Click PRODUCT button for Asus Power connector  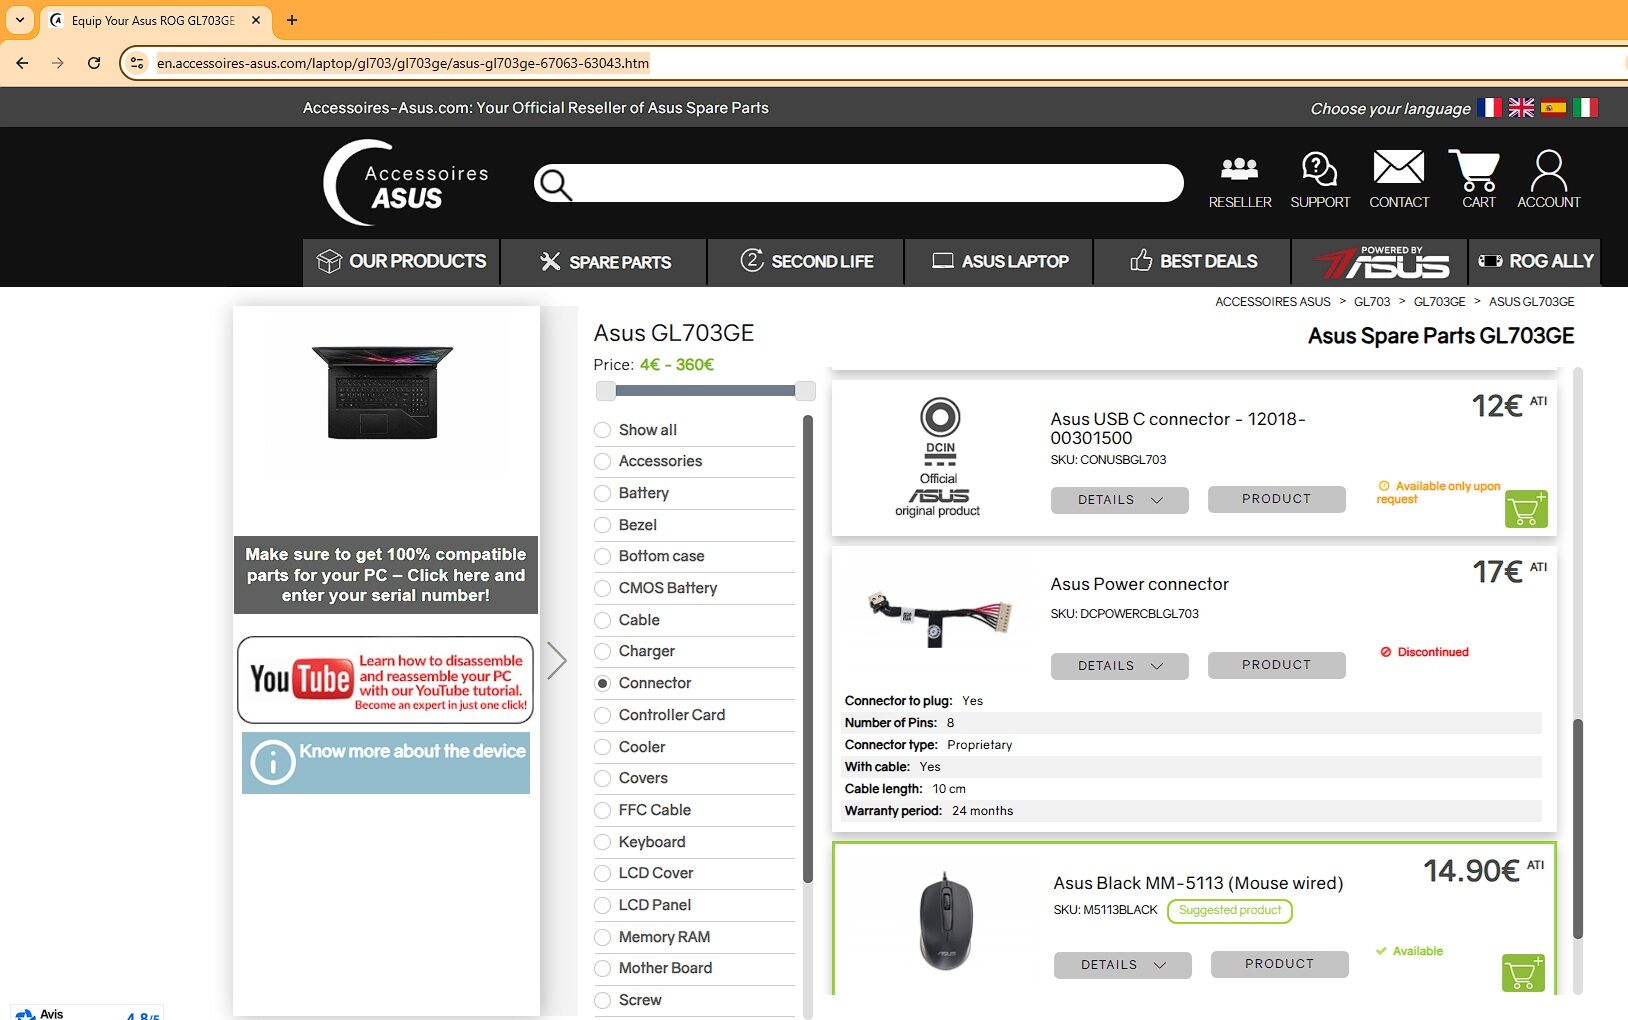click(1276, 665)
